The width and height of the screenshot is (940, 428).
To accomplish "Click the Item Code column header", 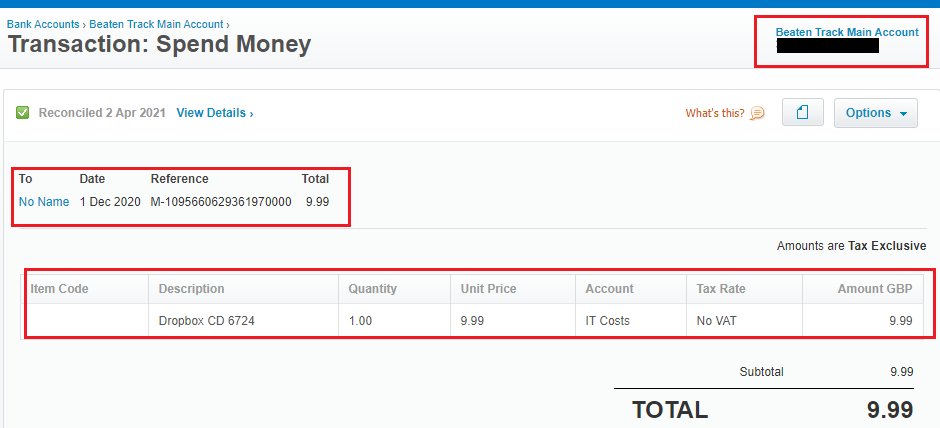I will pyautogui.click(x=86, y=289).
